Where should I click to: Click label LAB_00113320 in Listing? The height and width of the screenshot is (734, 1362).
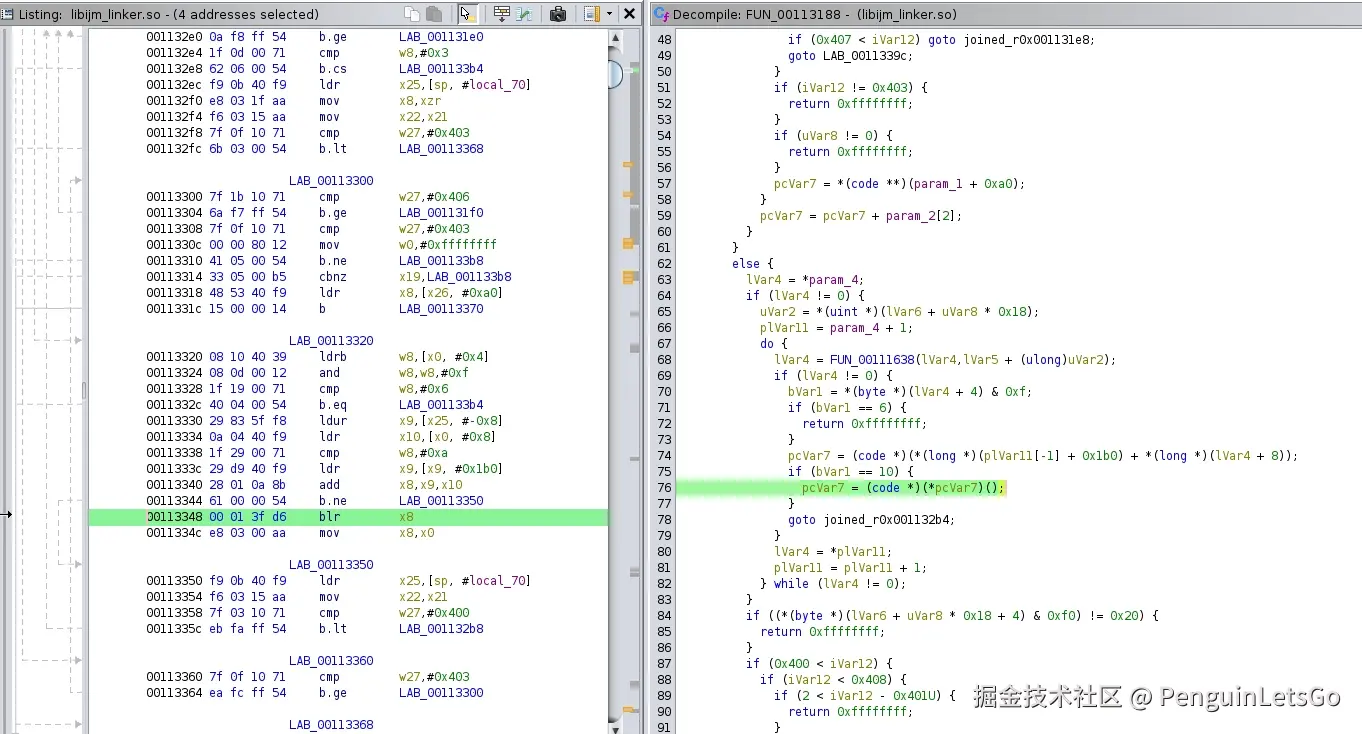tap(331, 341)
